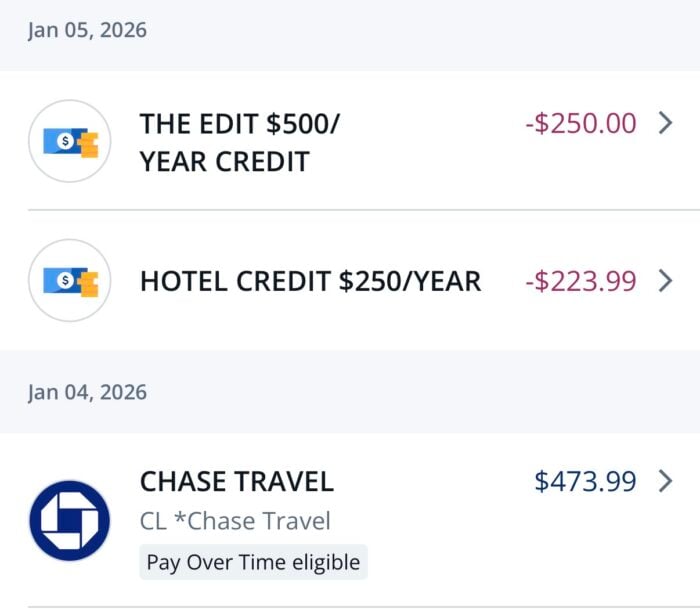700x609 pixels.
Task: Select the Jan 04, 2026 date header
Action: (87, 392)
